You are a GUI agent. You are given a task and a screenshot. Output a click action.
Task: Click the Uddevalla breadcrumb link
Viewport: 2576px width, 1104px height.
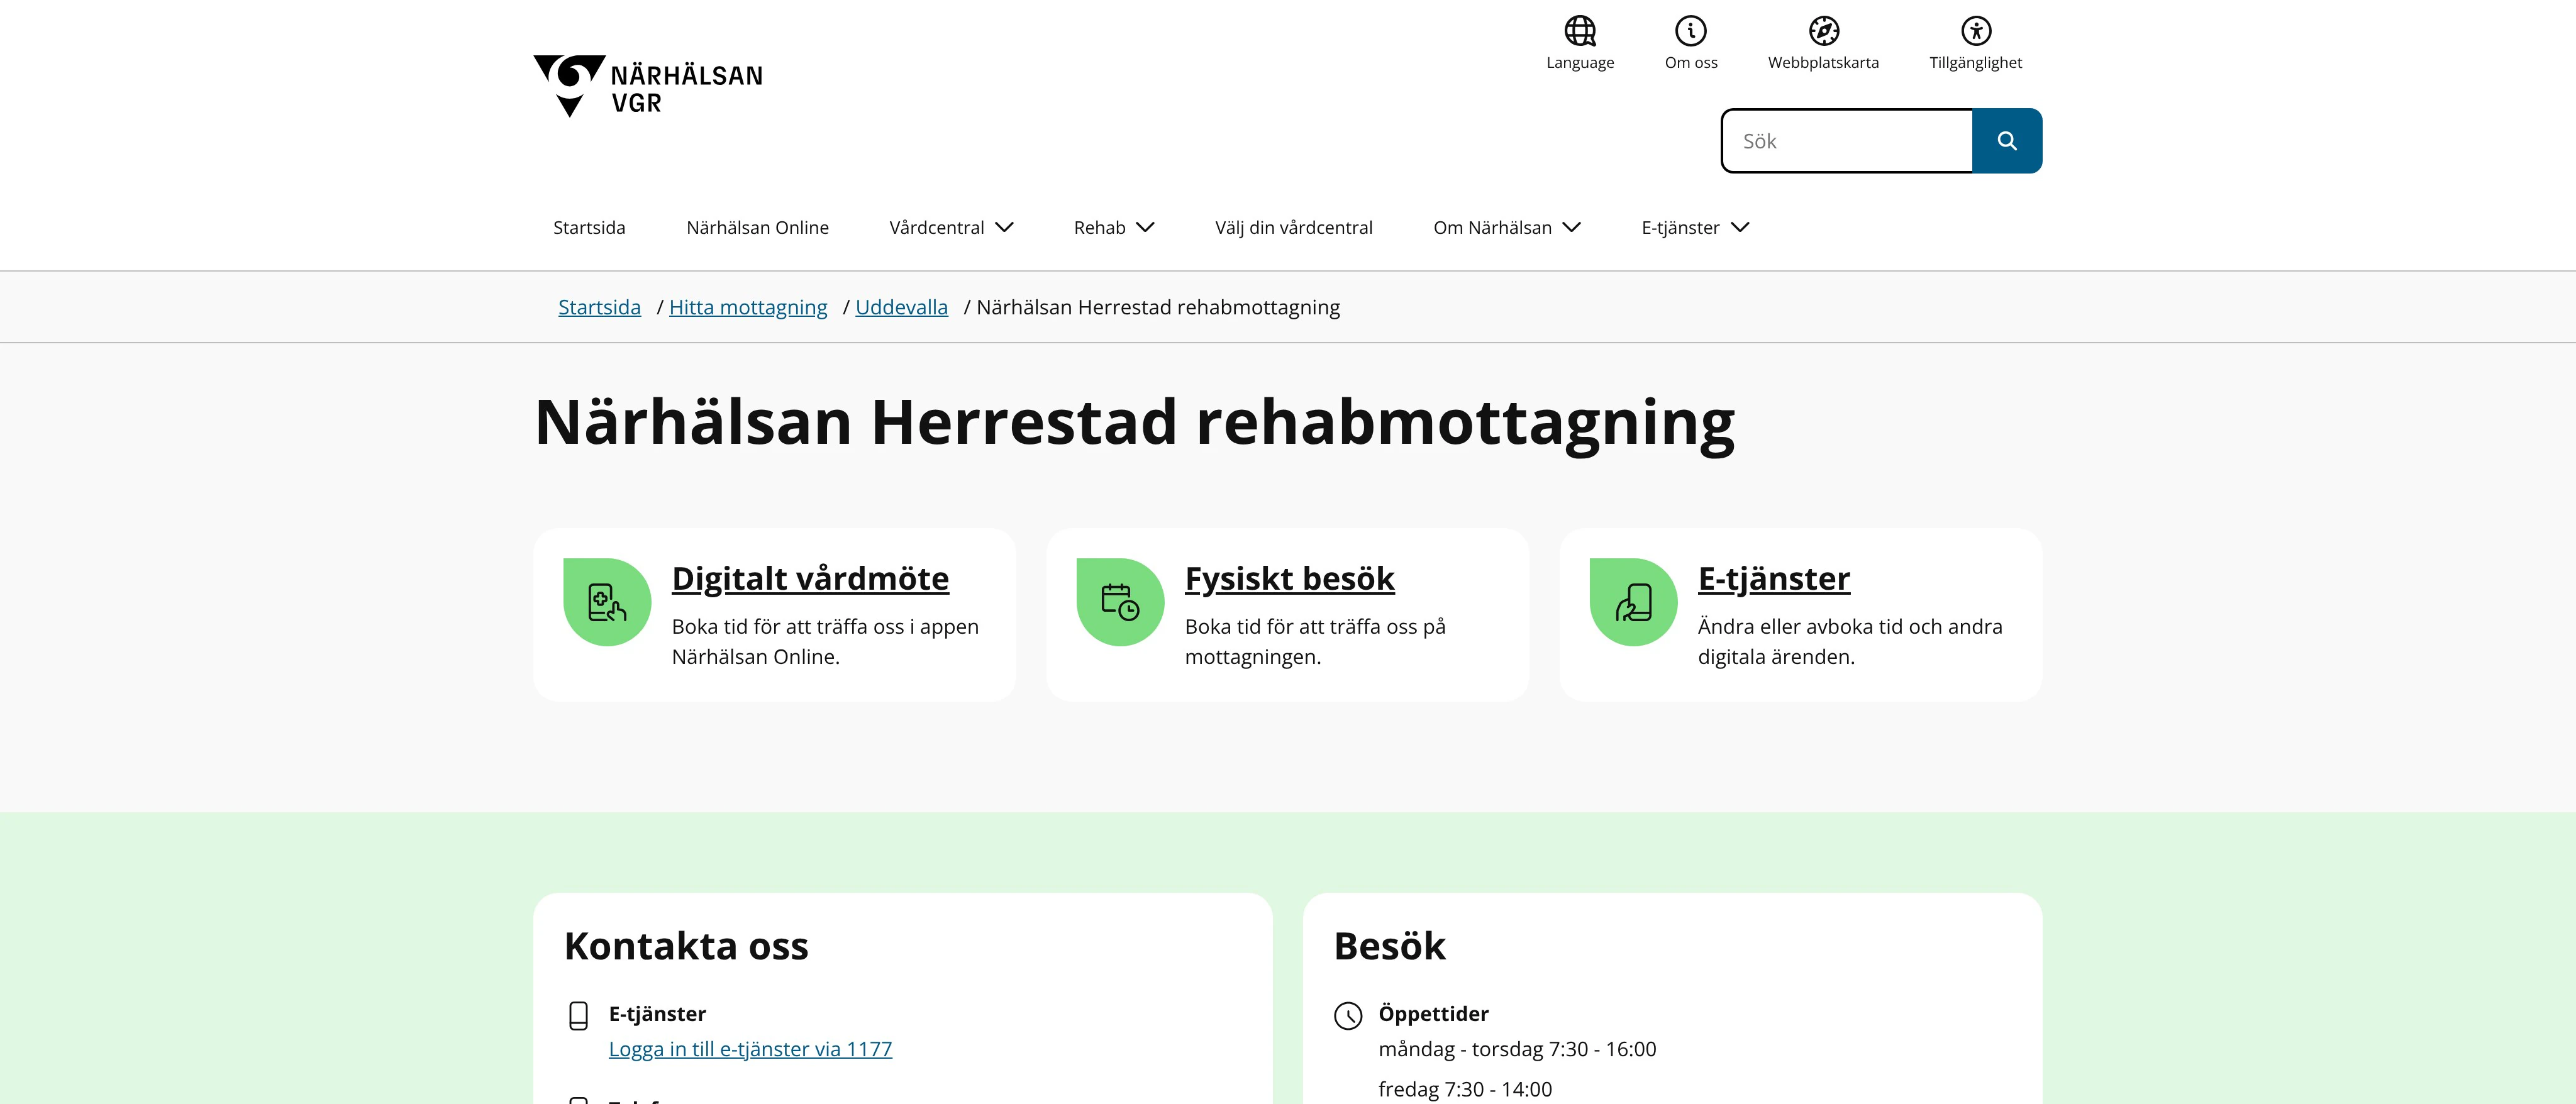901,307
